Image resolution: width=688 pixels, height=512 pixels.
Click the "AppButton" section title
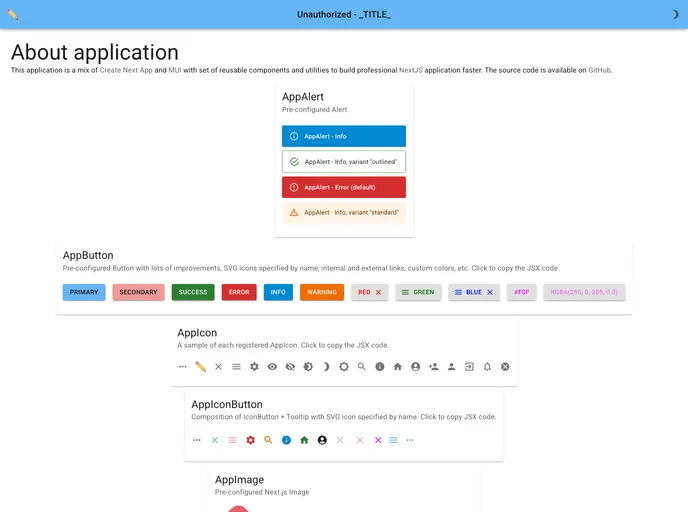(x=88, y=255)
